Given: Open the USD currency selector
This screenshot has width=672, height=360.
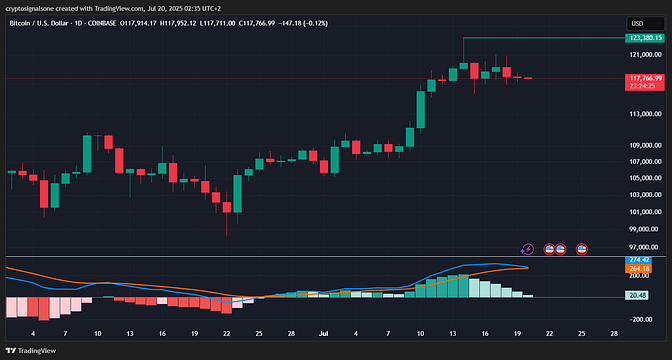Looking at the screenshot, I should point(645,24).
